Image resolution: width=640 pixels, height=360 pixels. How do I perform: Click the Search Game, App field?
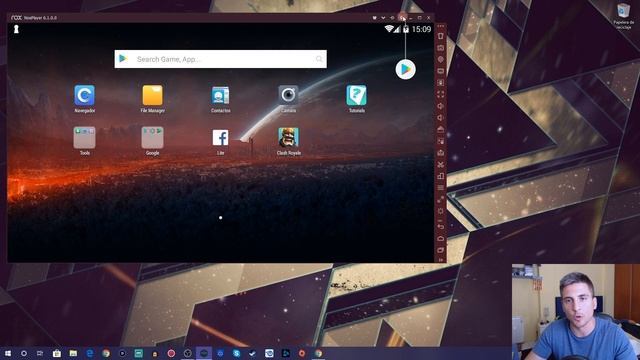[220, 59]
